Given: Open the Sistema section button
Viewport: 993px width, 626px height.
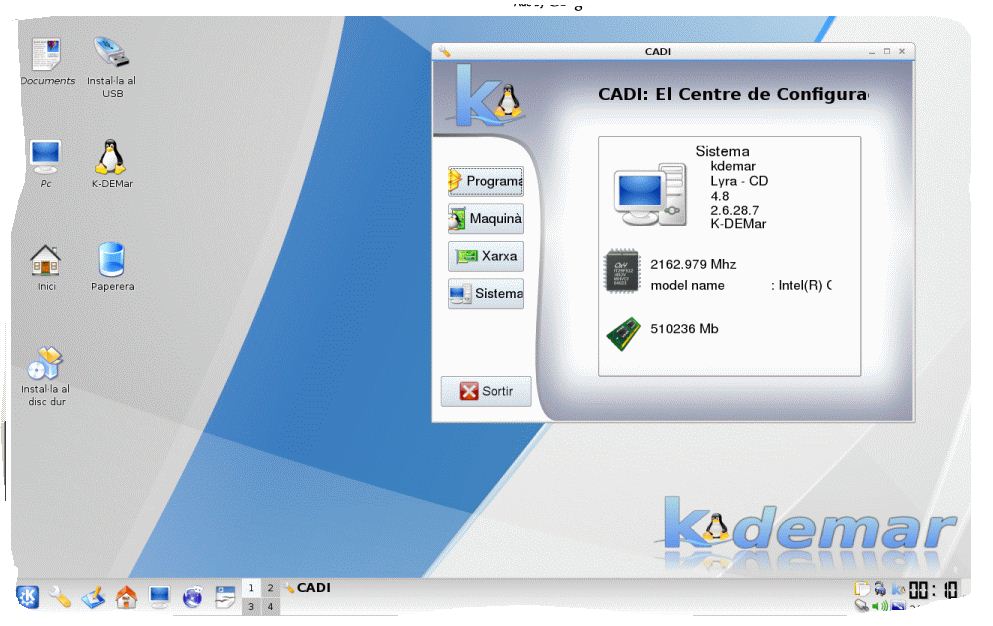Looking at the screenshot, I should click(486, 293).
